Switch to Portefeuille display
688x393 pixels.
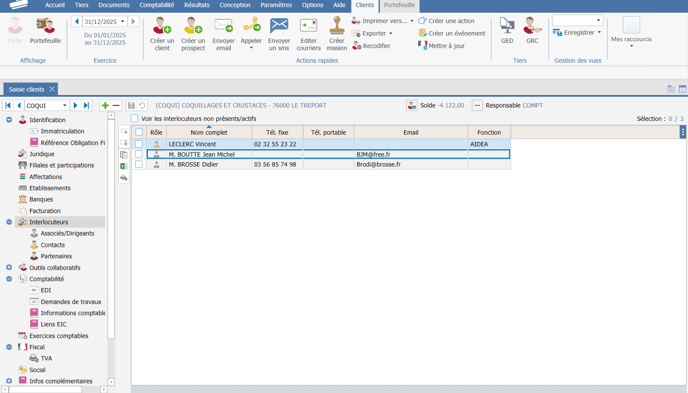coord(45,30)
